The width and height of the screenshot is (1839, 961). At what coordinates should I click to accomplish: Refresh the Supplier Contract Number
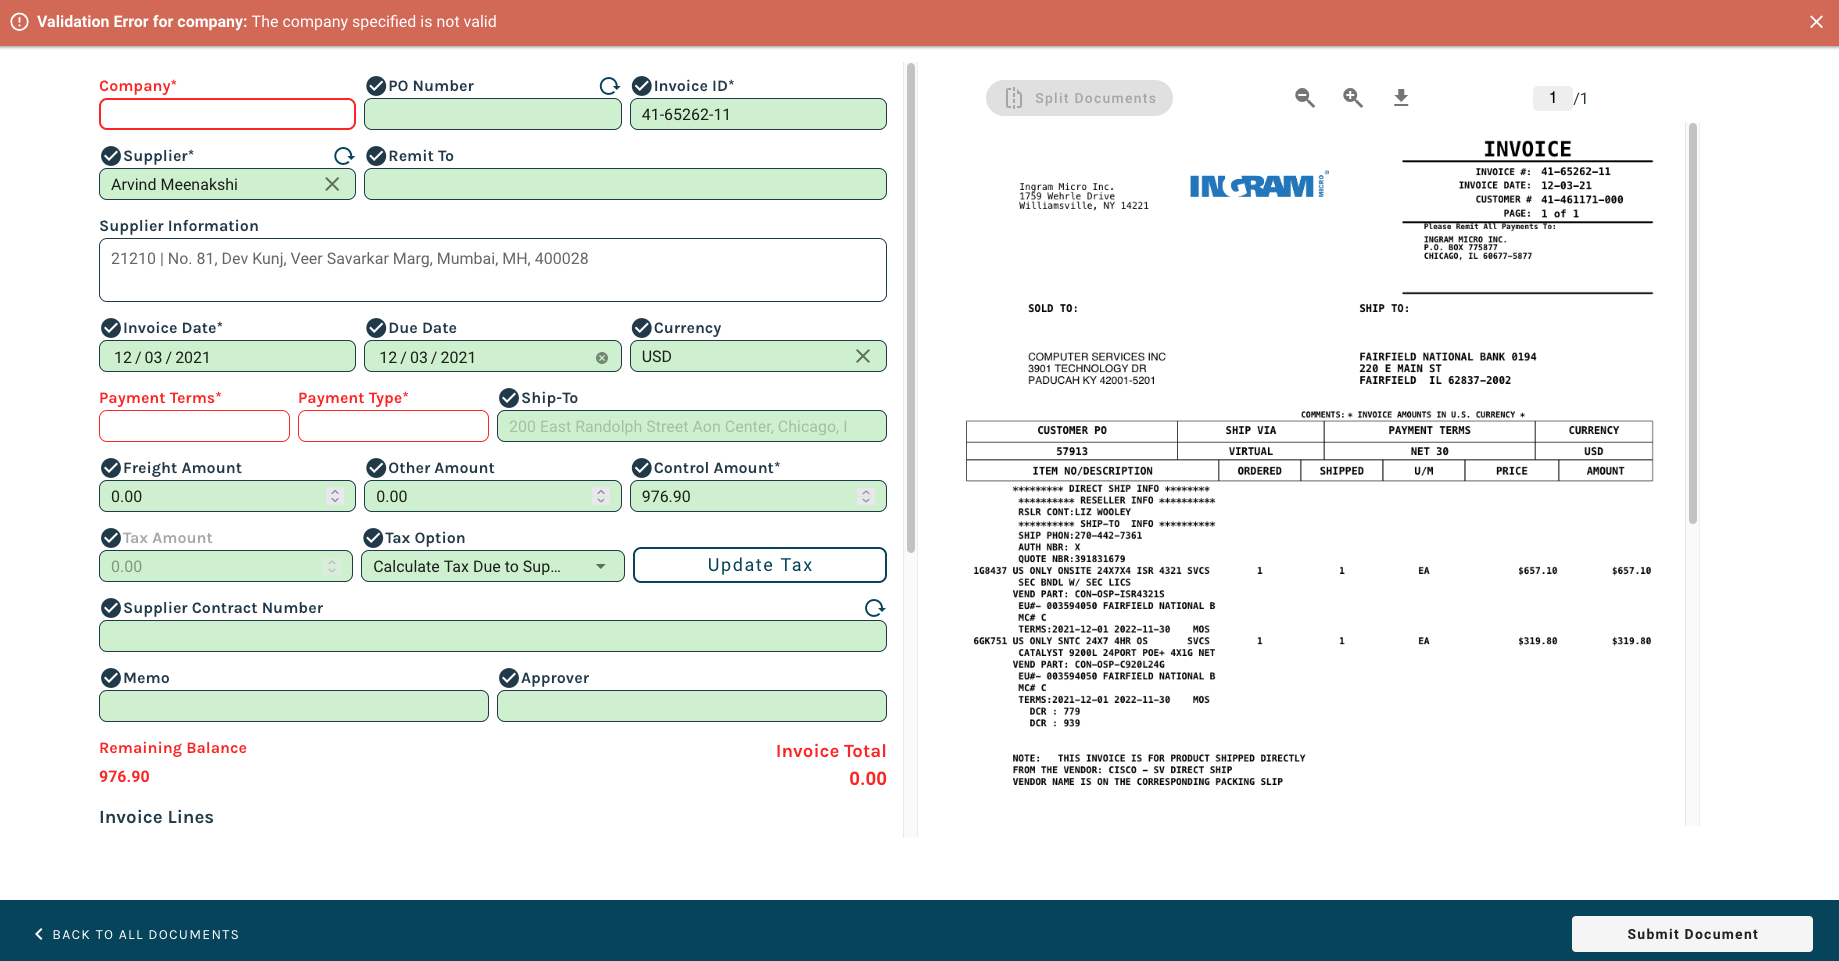874,608
